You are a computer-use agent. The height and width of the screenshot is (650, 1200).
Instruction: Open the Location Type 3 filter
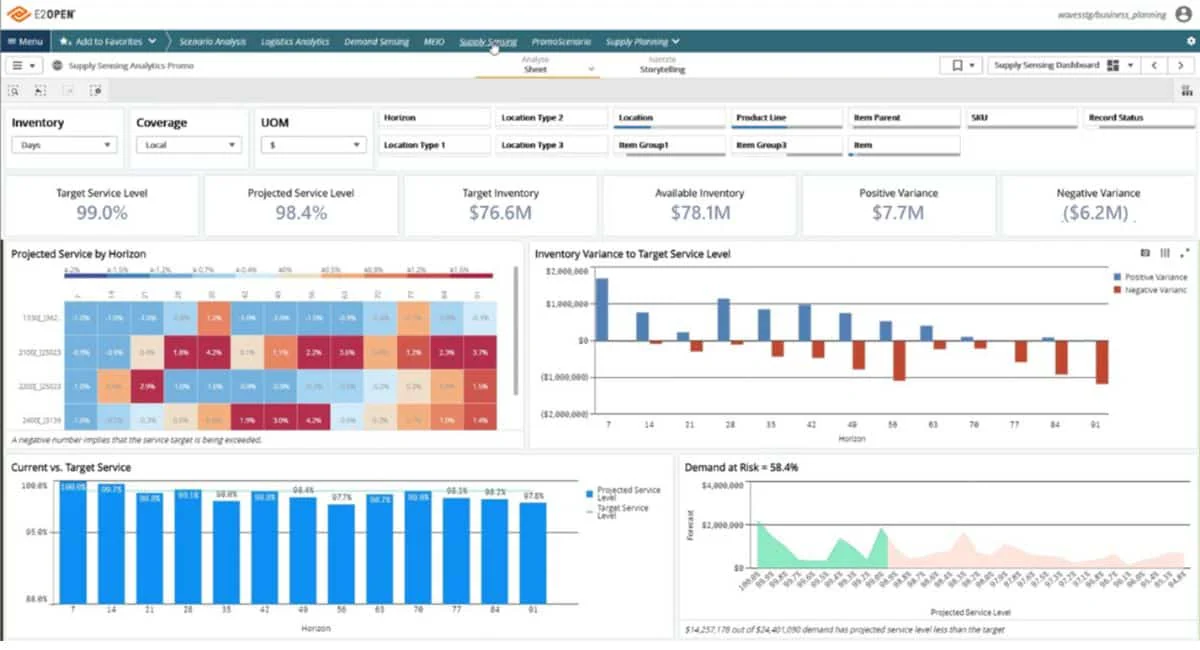(552, 146)
